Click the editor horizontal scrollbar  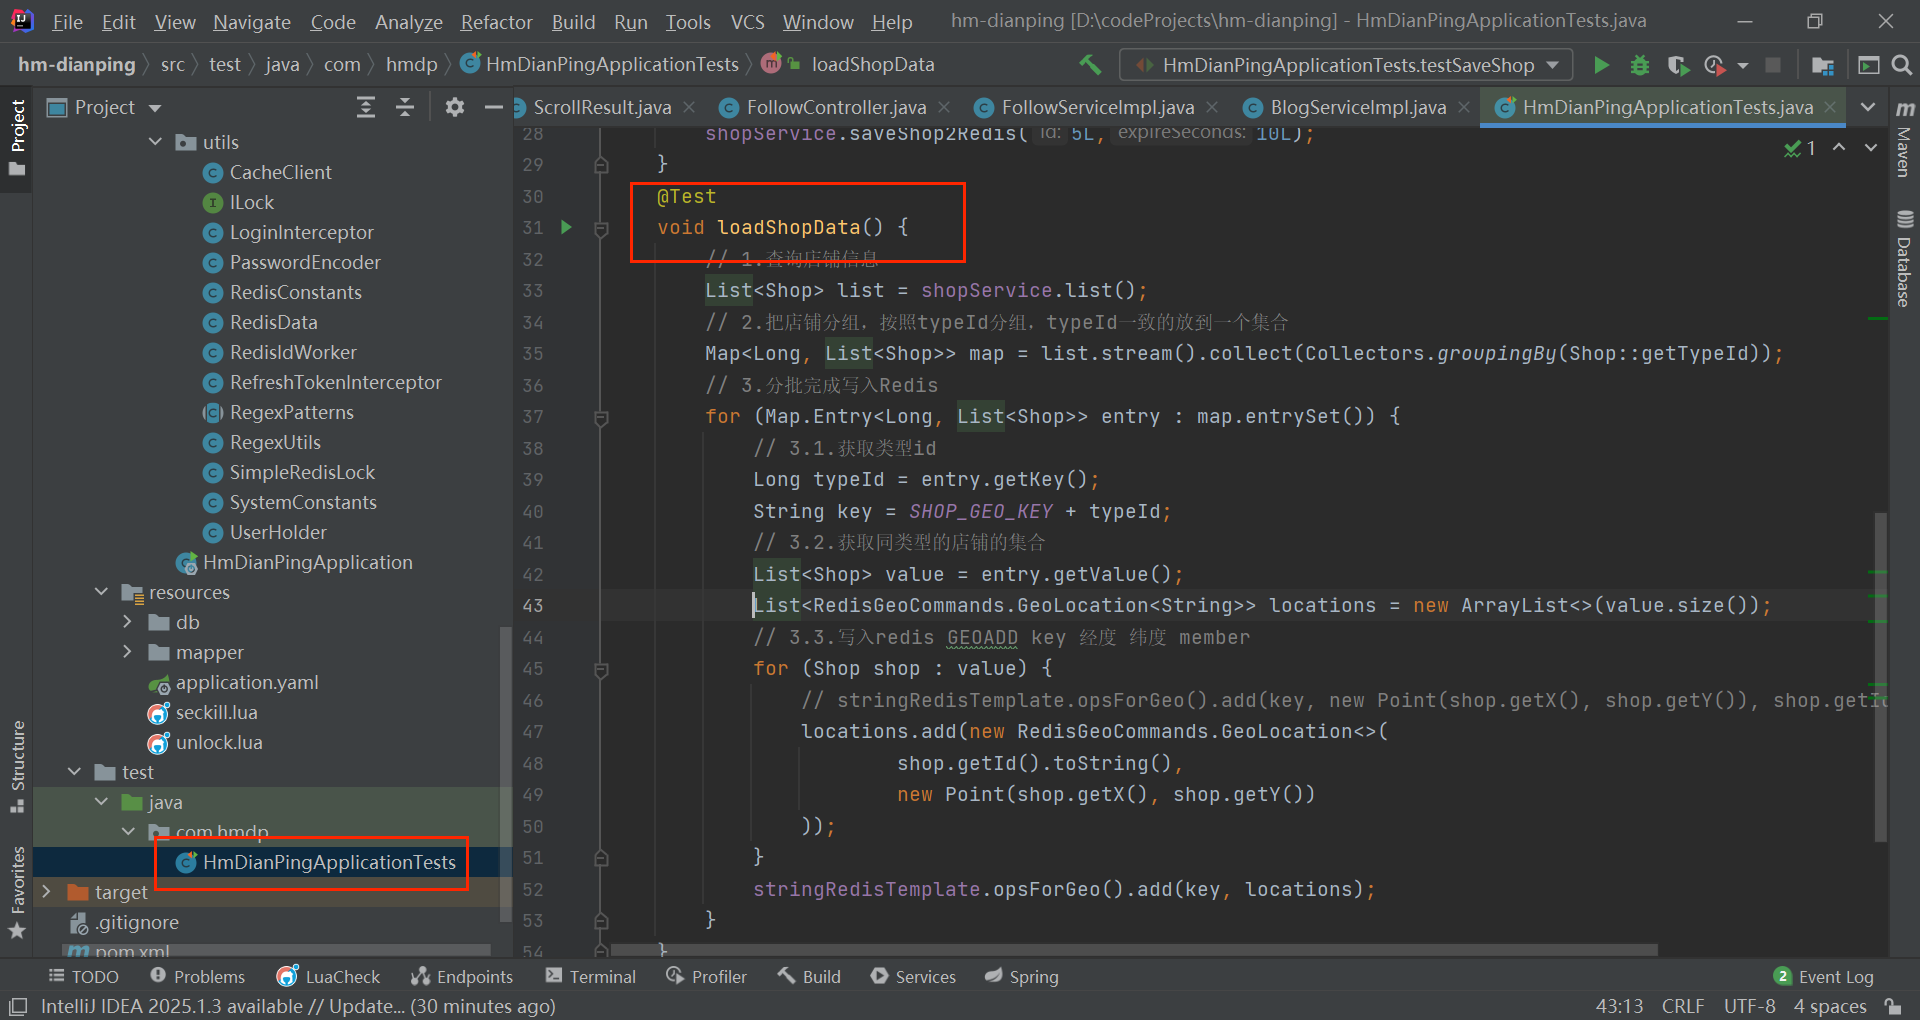pyautogui.click(x=1134, y=949)
